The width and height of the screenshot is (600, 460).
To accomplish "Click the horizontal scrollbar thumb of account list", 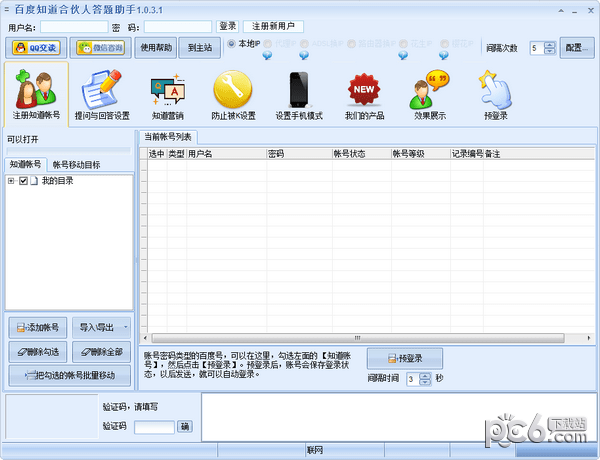I will [x=358, y=338].
